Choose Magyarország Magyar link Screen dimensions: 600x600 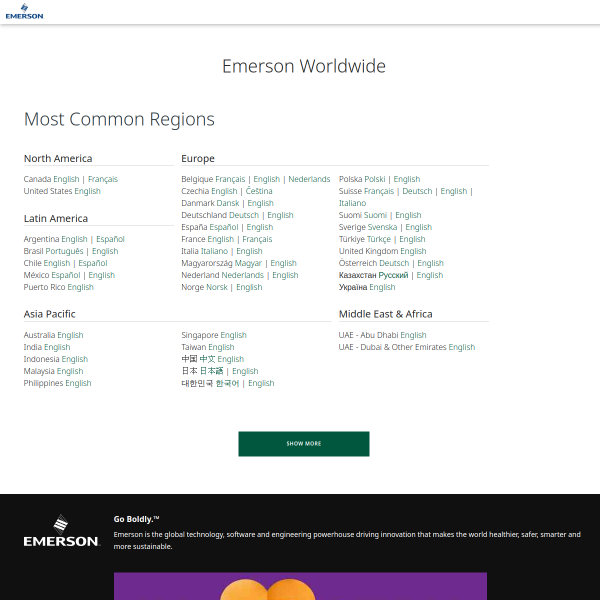[x=248, y=263]
